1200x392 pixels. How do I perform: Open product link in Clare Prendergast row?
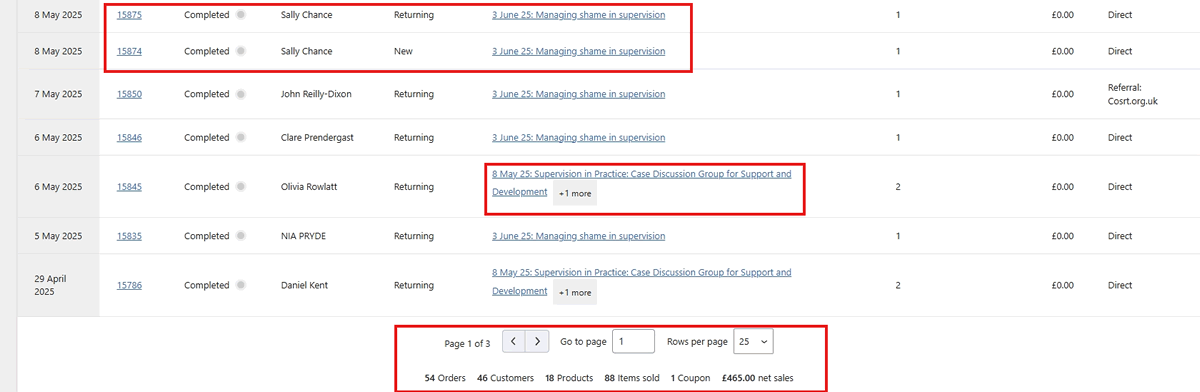click(x=578, y=137)
